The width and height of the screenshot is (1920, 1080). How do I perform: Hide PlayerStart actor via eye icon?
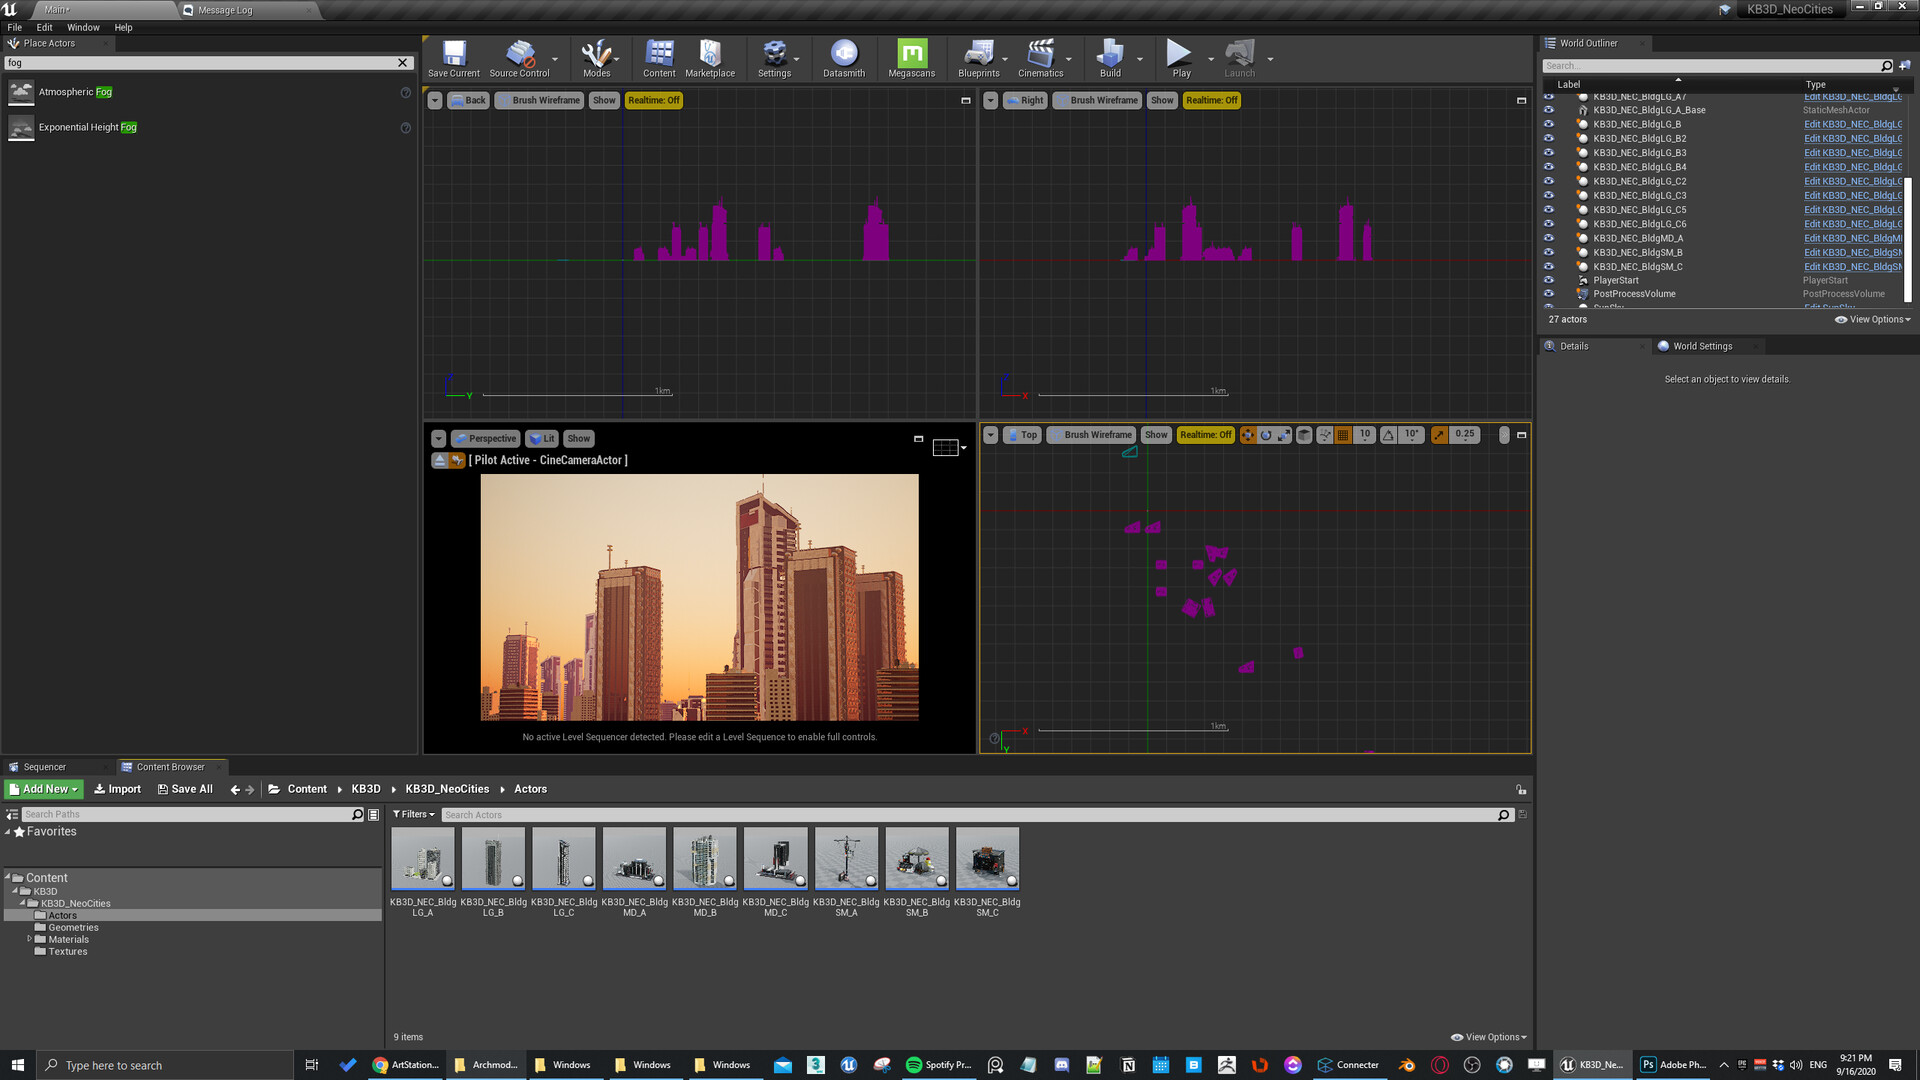(x=1549, y=280)
